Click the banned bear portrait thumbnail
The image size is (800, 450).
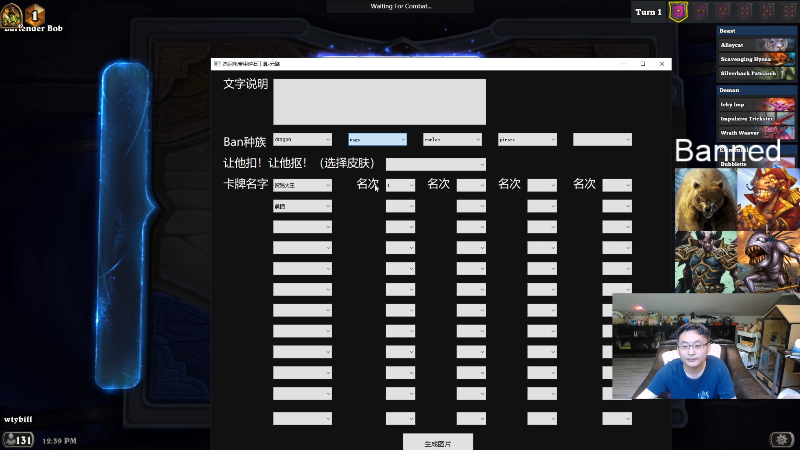[706, 199]
